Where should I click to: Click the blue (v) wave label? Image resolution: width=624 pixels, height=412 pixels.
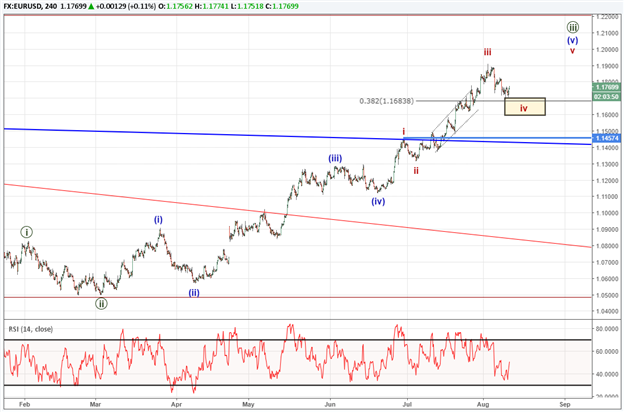(x=573, y=40)
